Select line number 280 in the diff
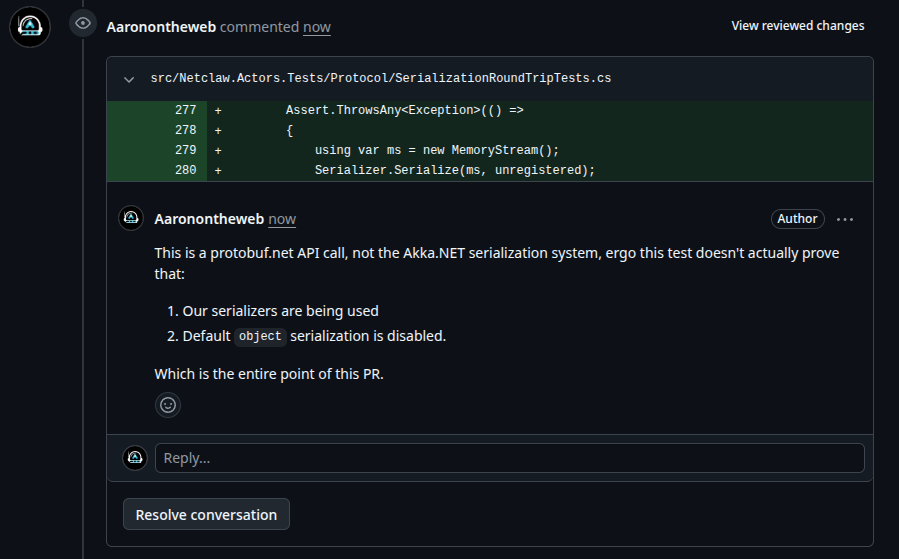 tap(185, 170)
